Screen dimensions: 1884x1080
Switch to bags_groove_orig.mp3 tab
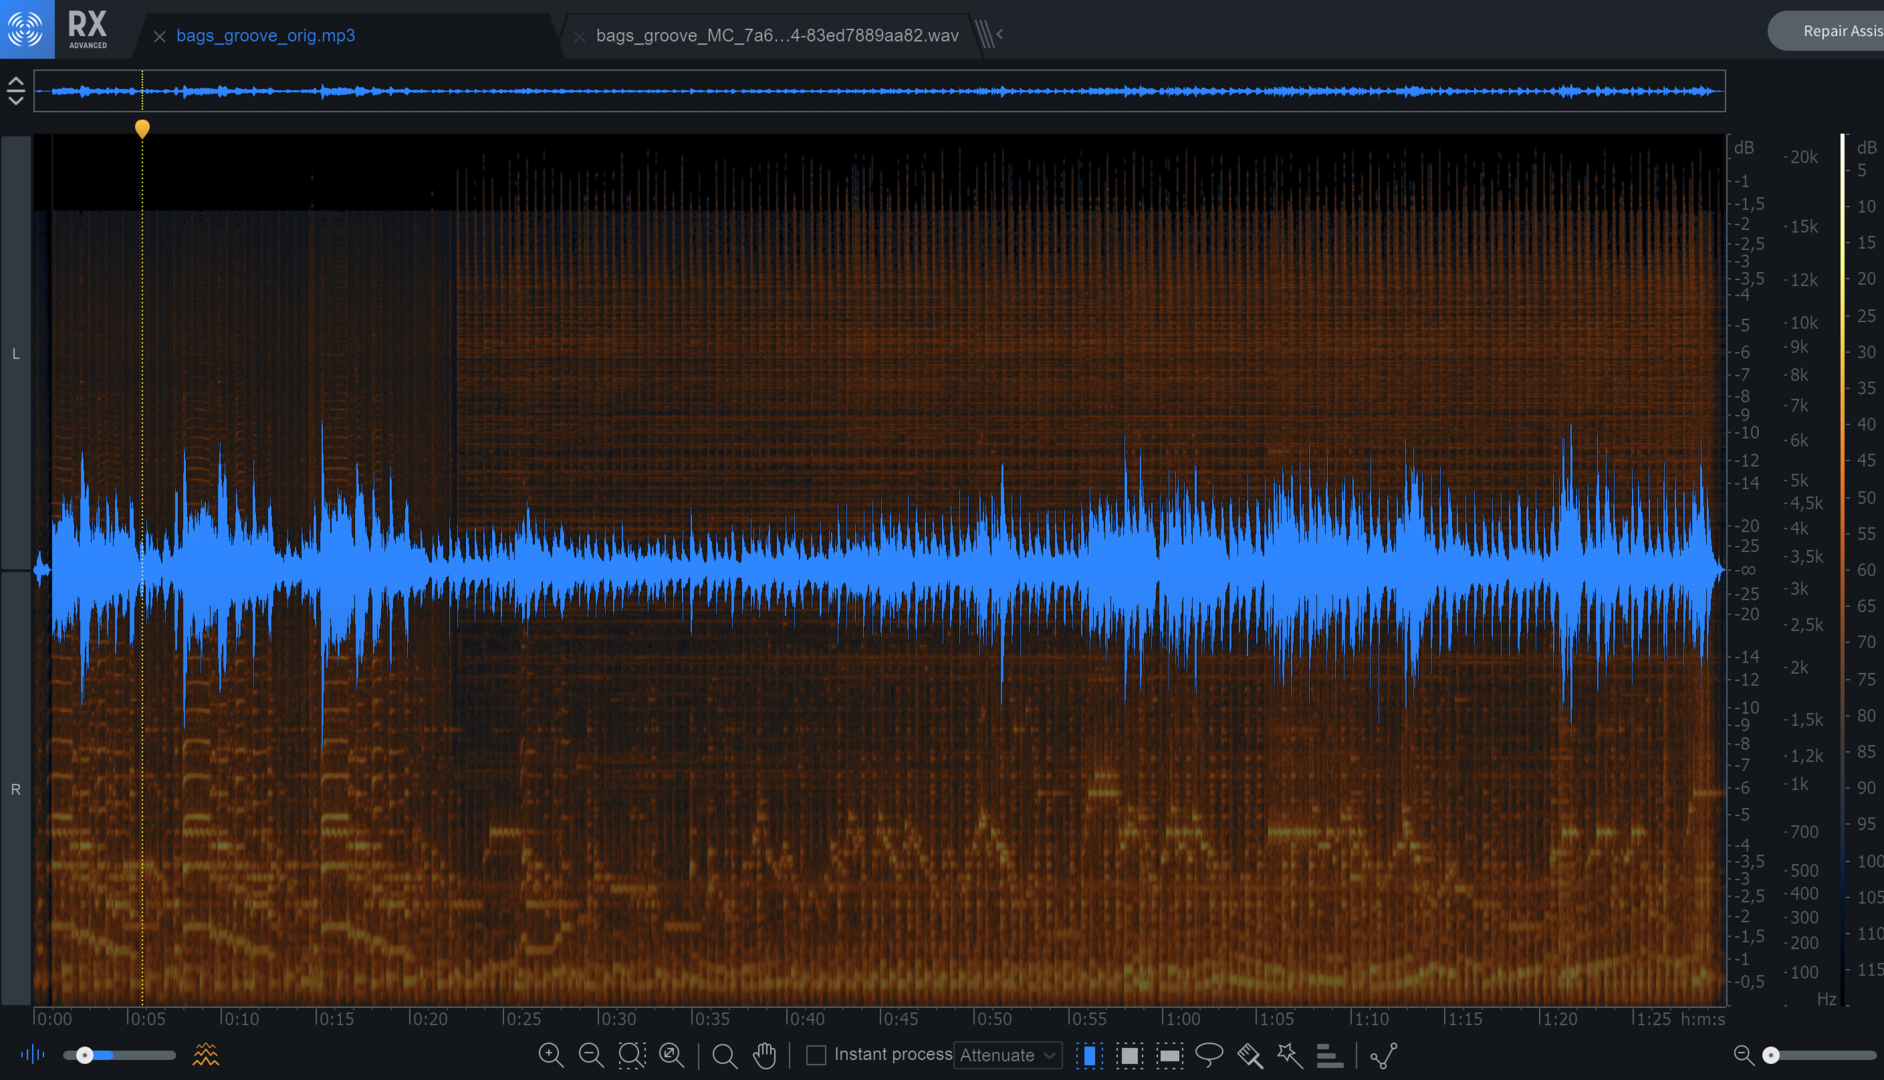pos(265,35)
